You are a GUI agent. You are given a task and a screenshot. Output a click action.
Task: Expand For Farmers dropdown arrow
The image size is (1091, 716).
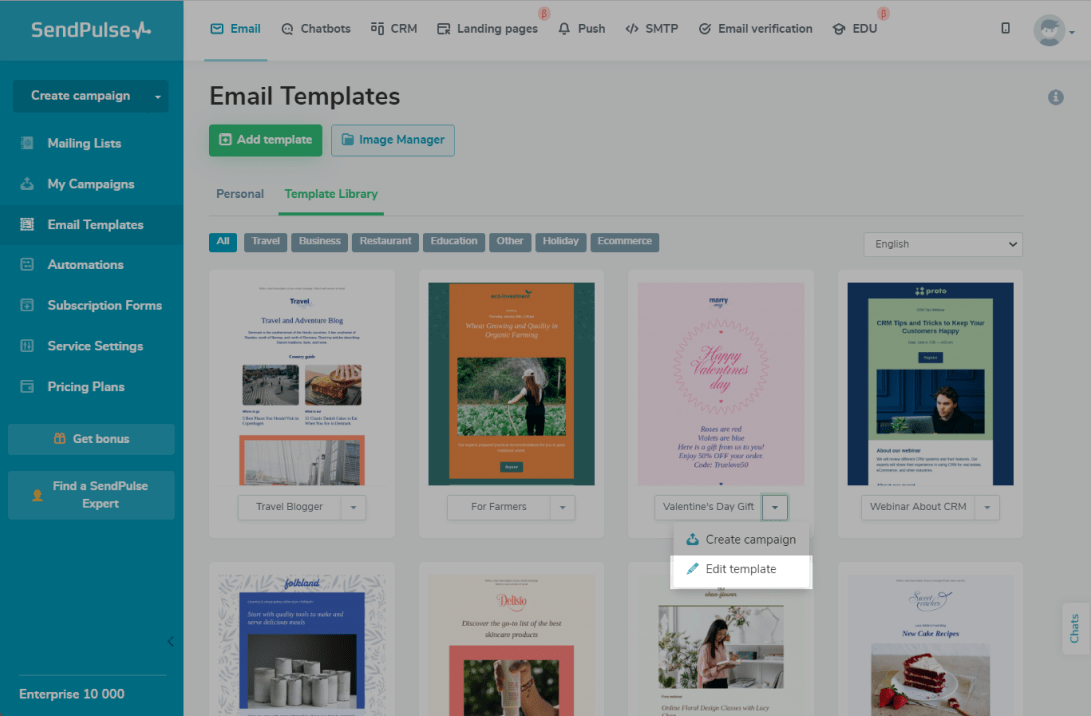(x=563, y=507)
